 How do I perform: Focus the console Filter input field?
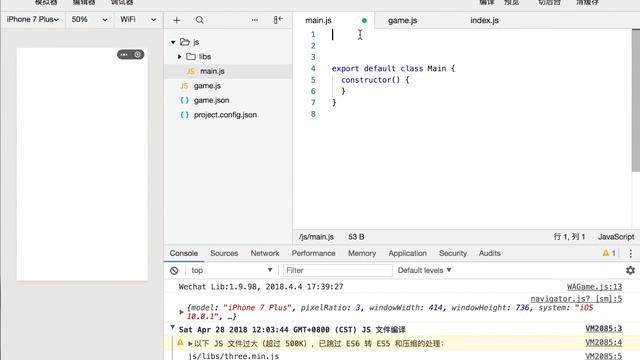(x=338, y=270)
